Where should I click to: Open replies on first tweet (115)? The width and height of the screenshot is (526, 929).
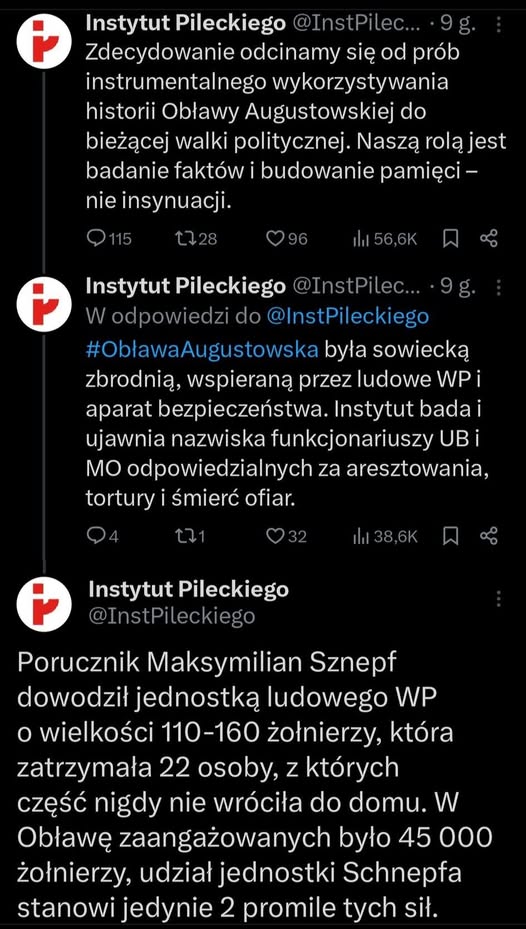pos(109,239)
